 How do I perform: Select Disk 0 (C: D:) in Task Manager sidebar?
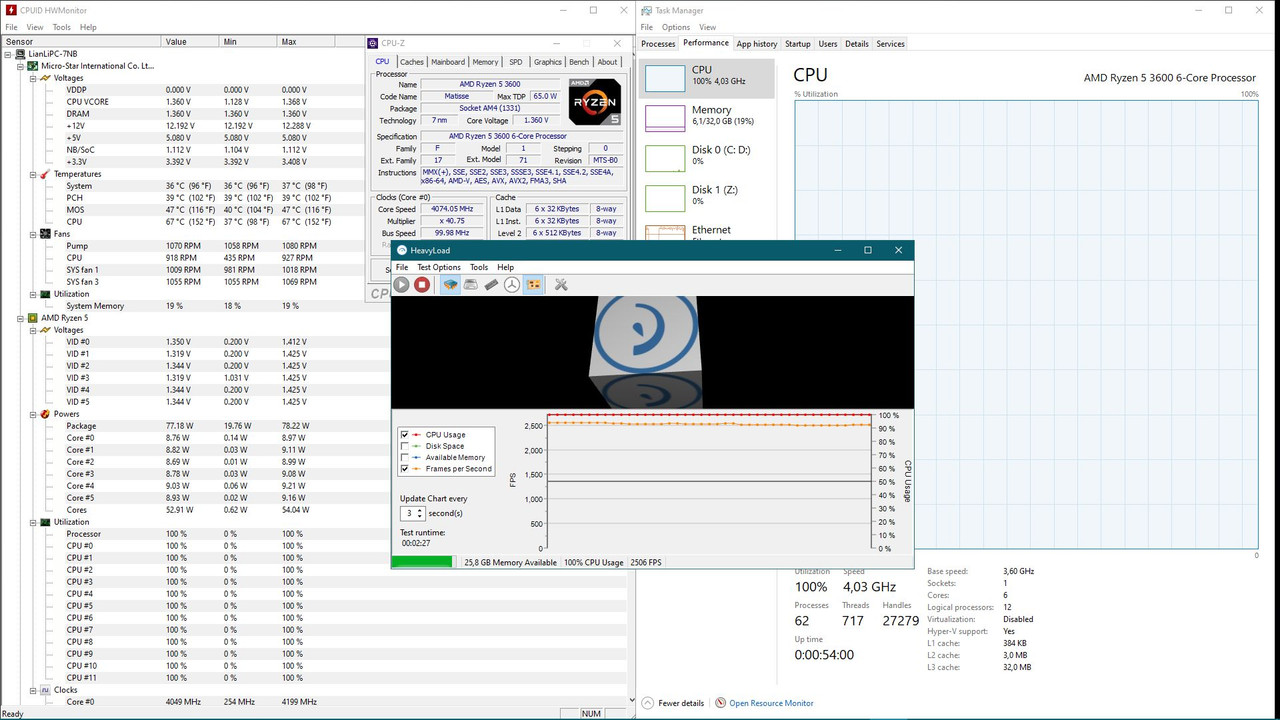coord(707,157)
